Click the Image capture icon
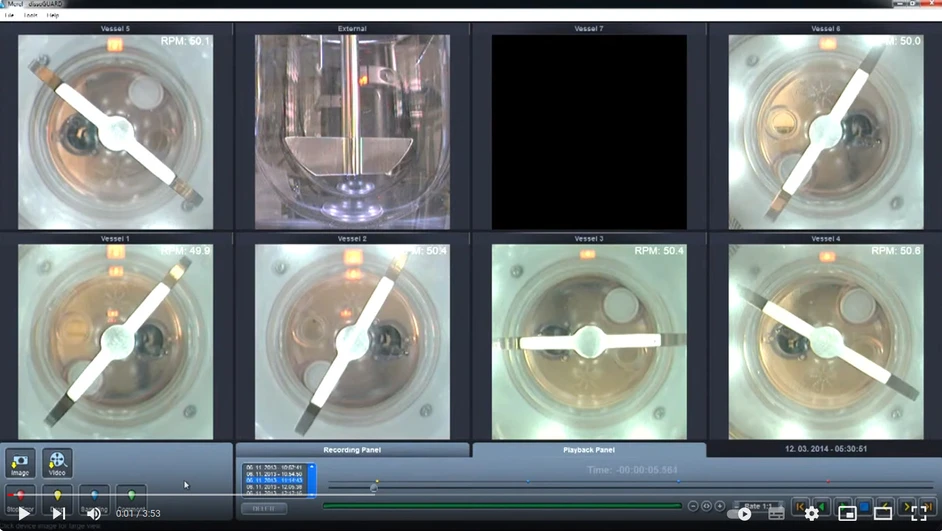Screen dimensions: 942x531 pyautogui.click(x=20, y=463)
